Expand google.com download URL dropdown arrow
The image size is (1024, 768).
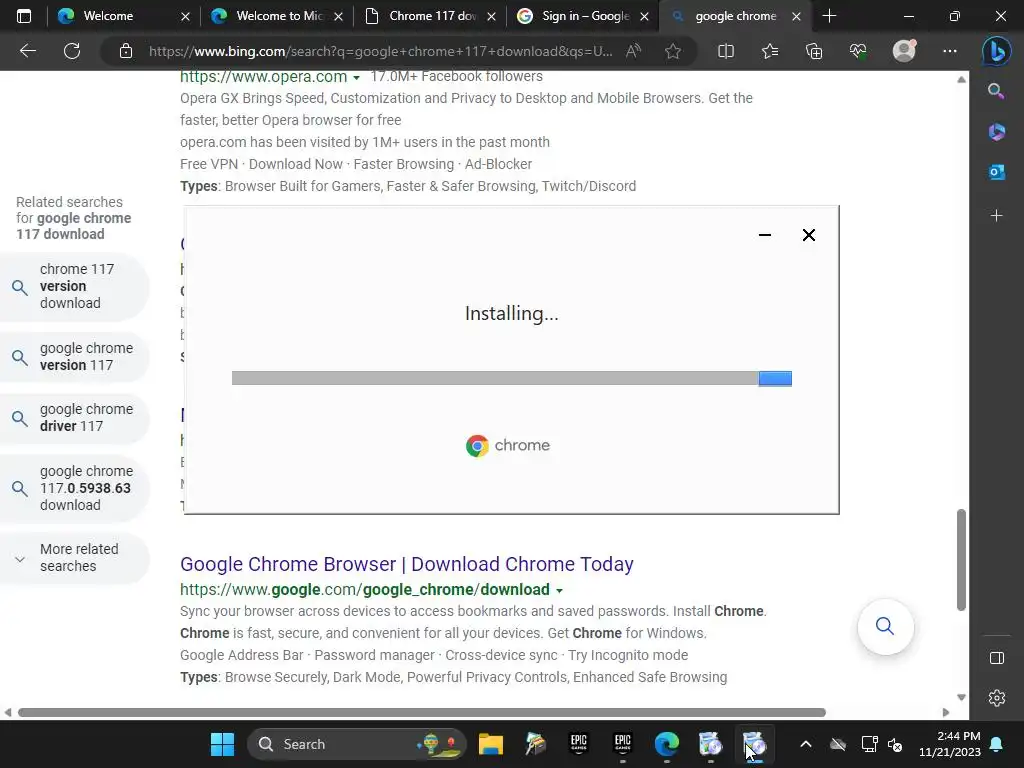(x=560, y=590)
